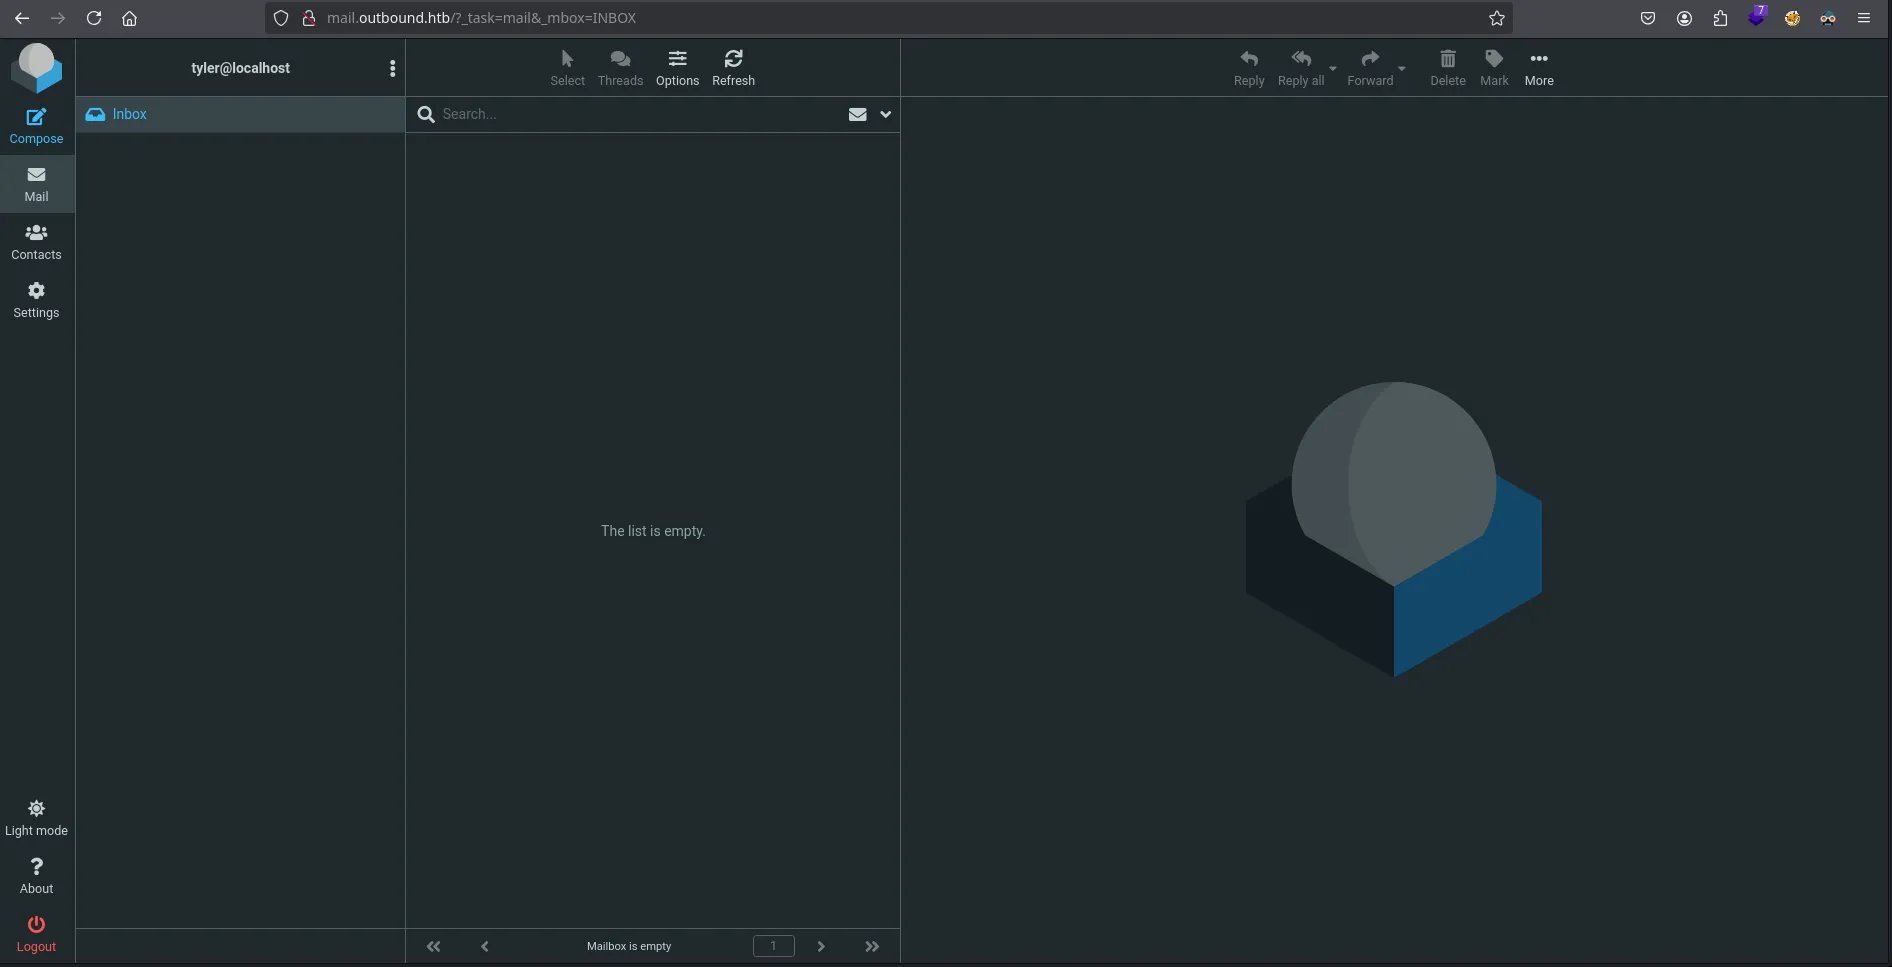Jump to last page of messages
This screenshot has height=967, width=1892.
pos(872,946)
